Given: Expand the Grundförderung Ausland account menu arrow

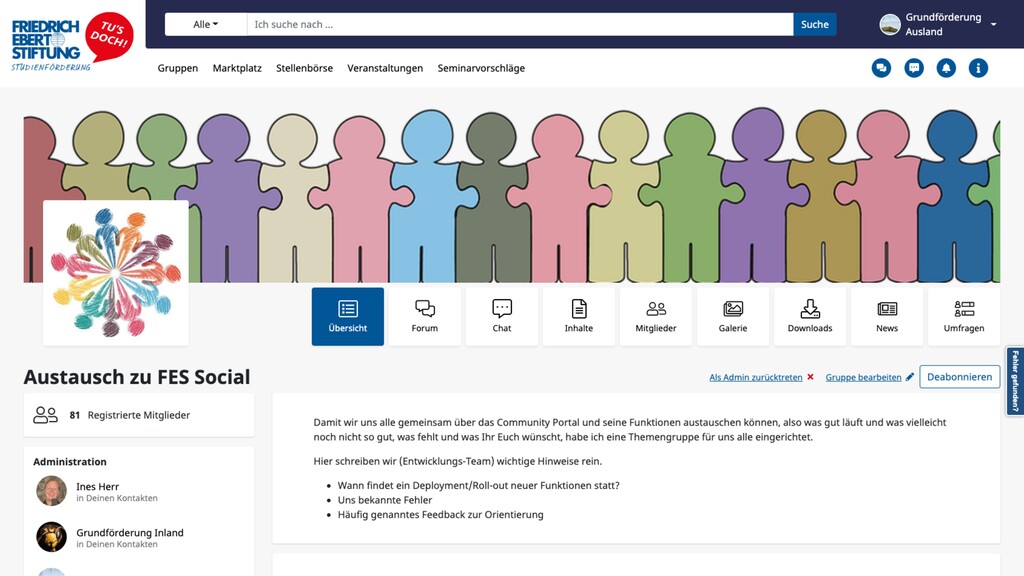Looking at the screenshot, I should tap(993, 24).
